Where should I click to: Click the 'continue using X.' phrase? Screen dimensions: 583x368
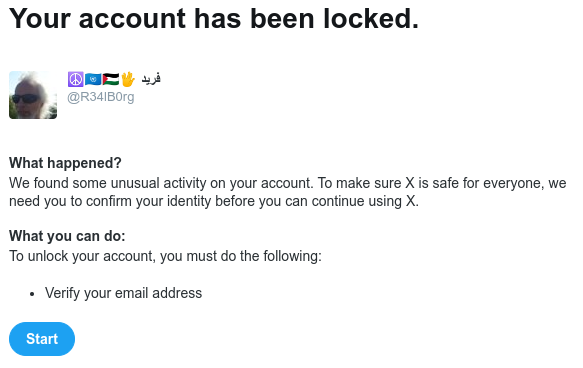(x=365, y=201)
